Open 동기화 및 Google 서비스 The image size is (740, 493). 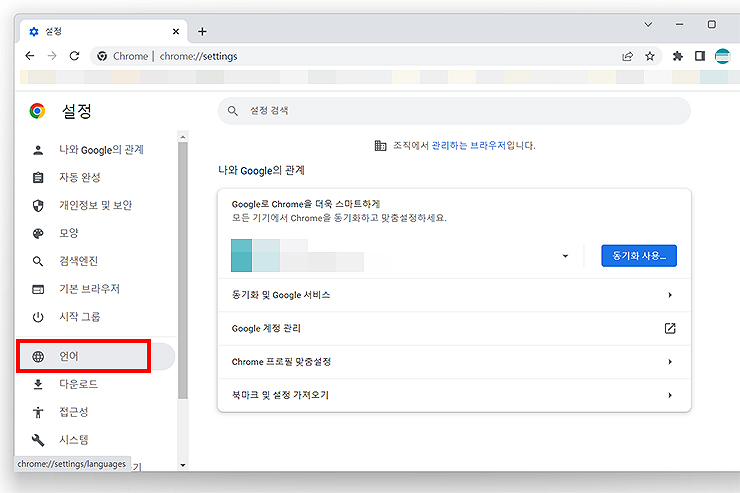tap(454, 295)
